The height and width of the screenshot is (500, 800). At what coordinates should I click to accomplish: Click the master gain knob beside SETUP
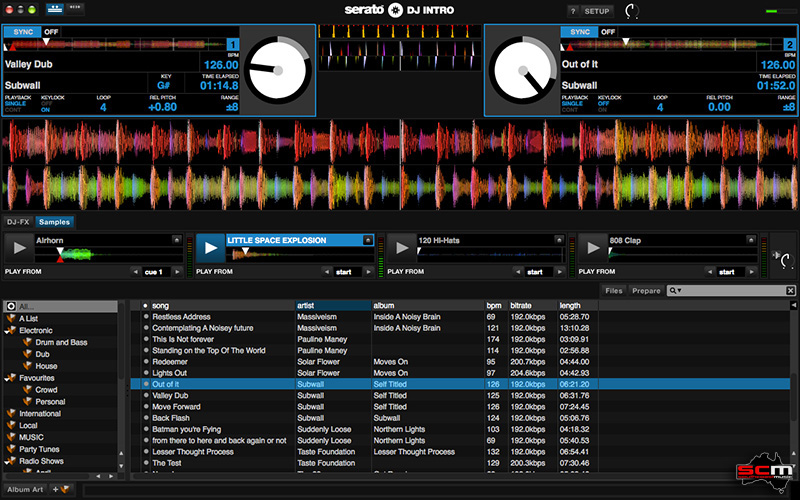632,11
